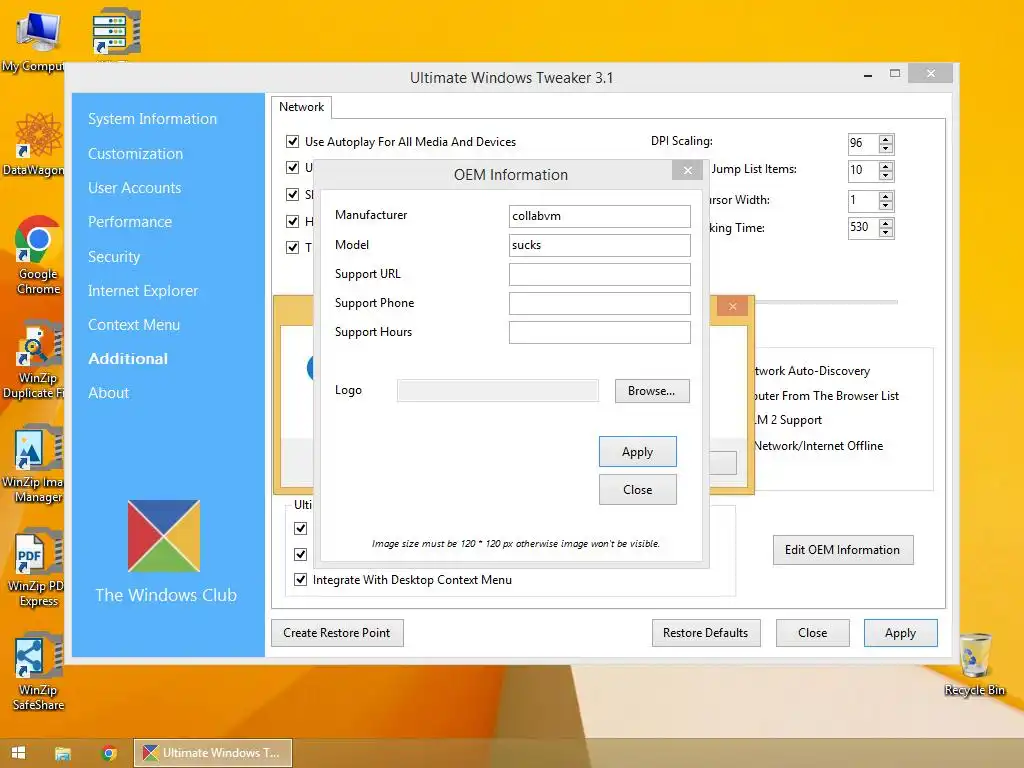
Task: Open Chrome from the taskbar
Action: (x=109, y=753)
